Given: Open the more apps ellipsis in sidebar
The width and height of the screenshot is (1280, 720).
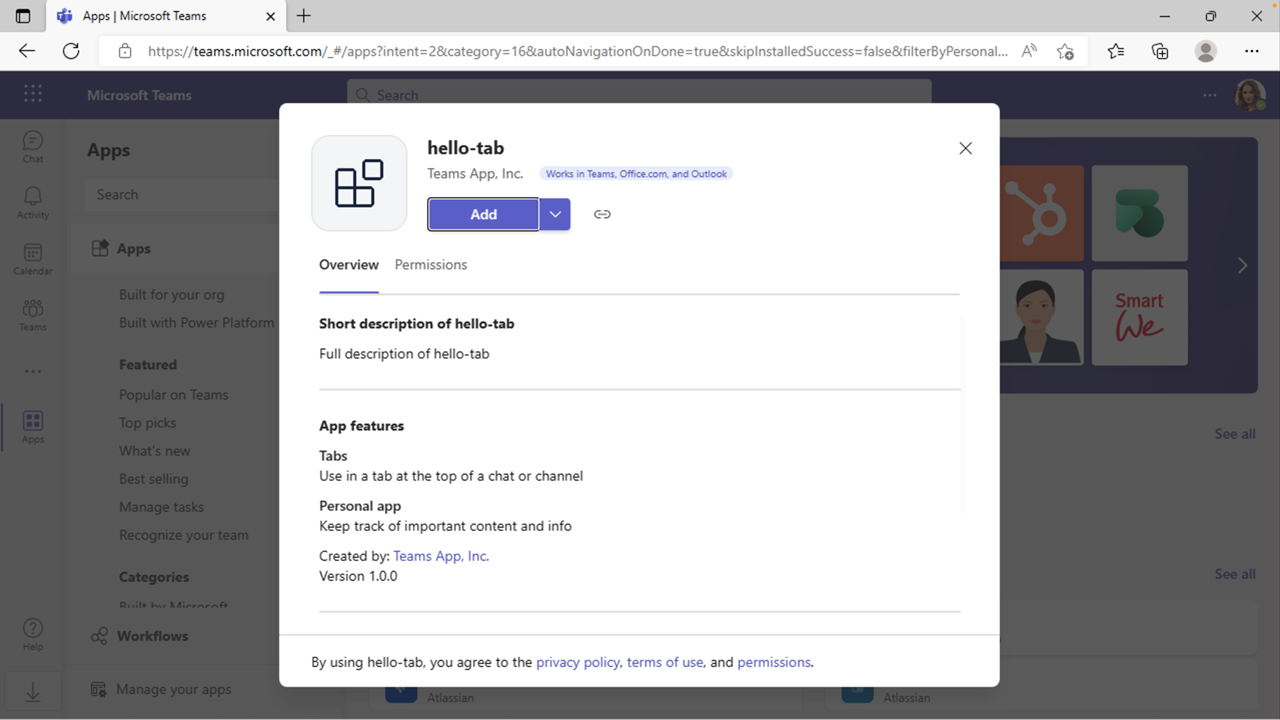Looking at the screenshot, I should pos(33,371).
